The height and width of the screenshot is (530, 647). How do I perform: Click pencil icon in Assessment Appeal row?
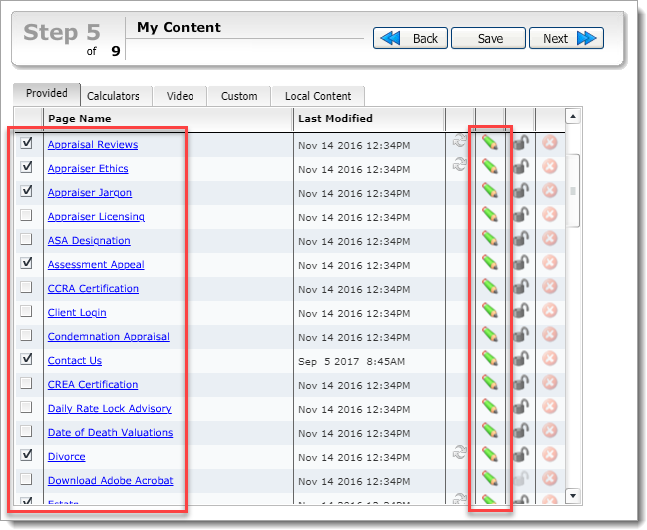tap(490, 263)
